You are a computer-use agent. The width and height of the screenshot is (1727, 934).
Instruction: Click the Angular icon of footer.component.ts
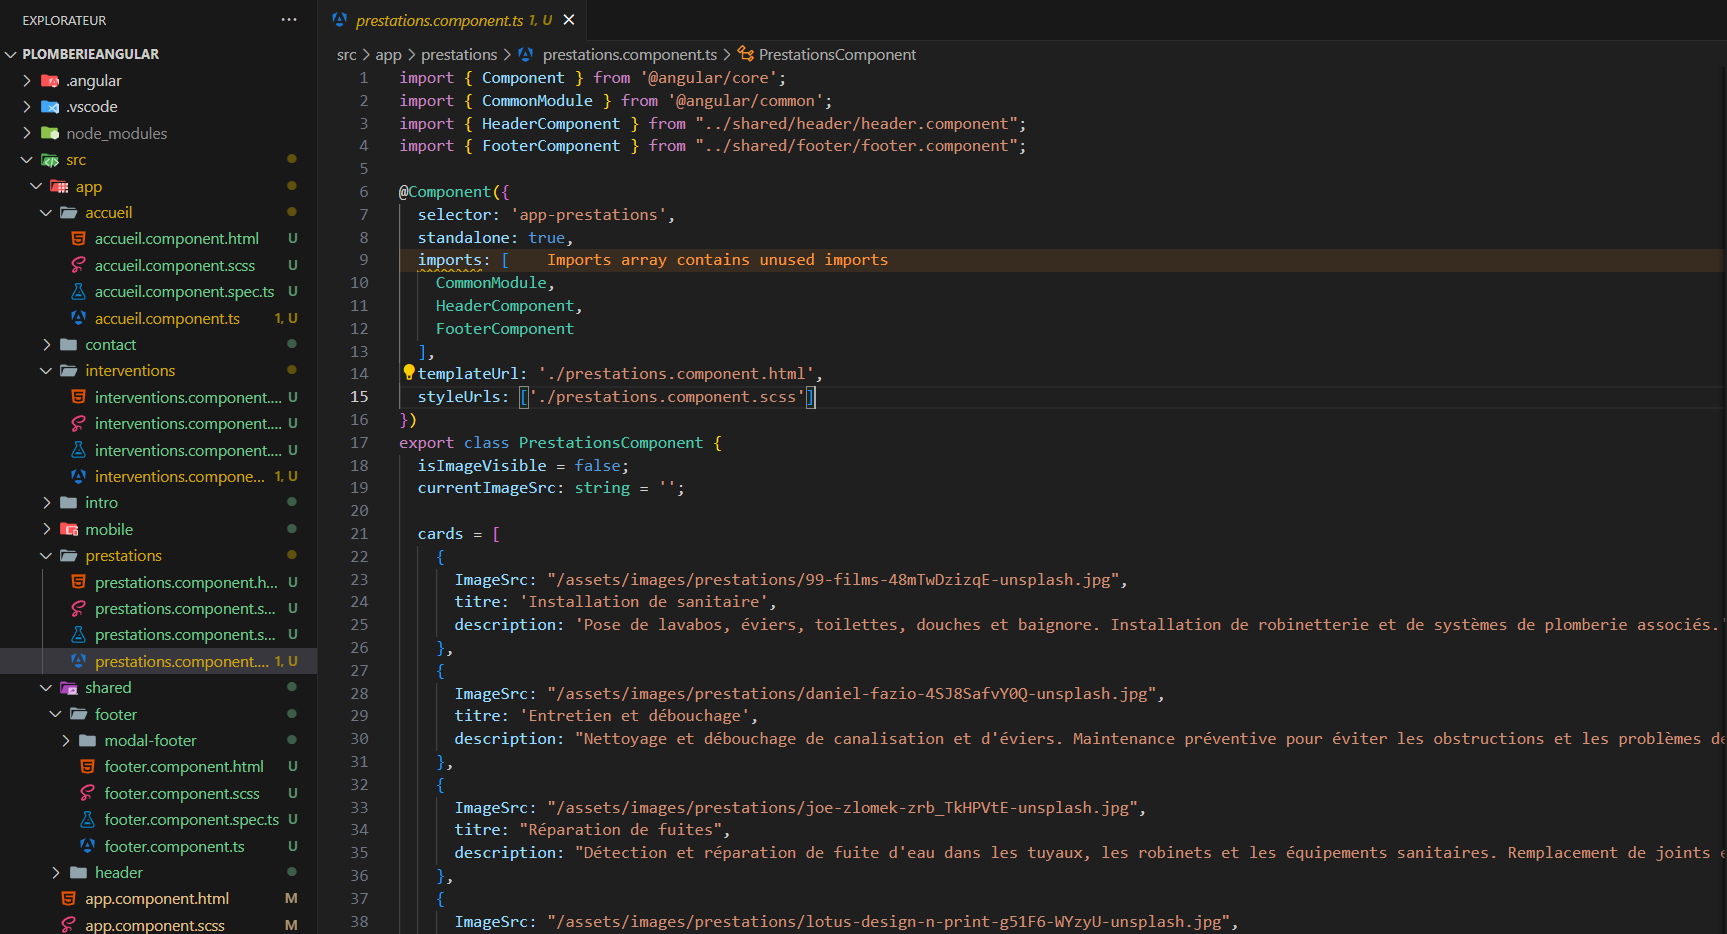88,846
